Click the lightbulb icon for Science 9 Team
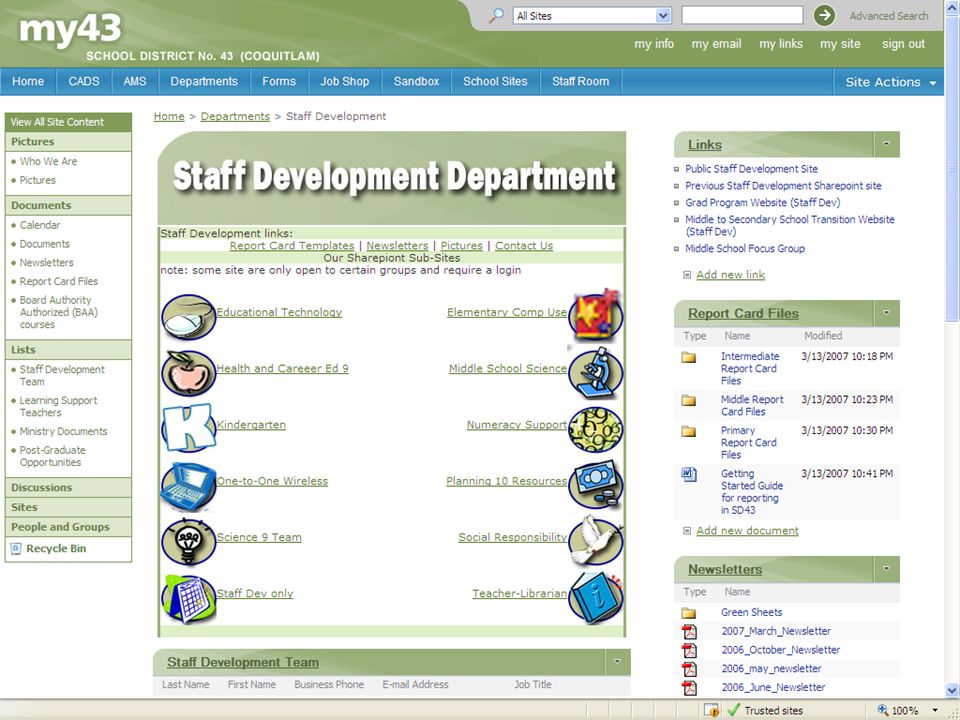The width and height of the screenshot is (960, 720). 189,541
